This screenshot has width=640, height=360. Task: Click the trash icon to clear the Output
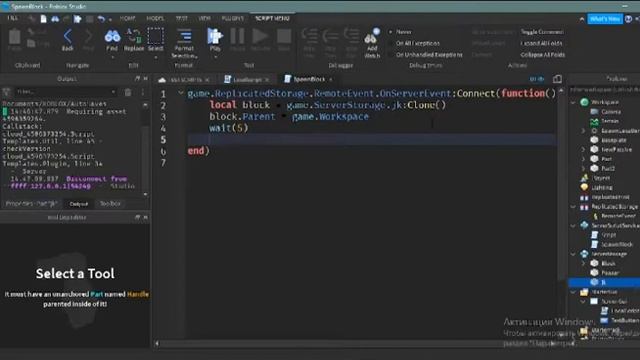point(128,92)
